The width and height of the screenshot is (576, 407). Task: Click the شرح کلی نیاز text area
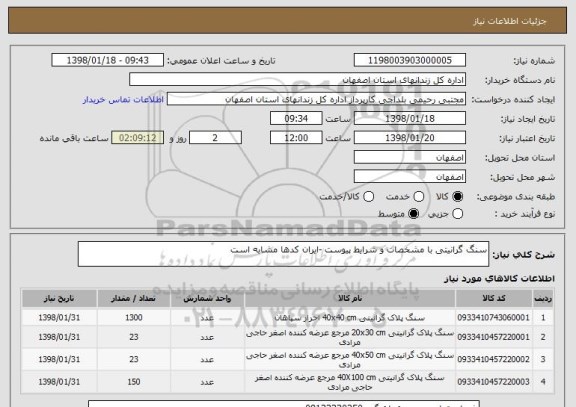[283, 254]
